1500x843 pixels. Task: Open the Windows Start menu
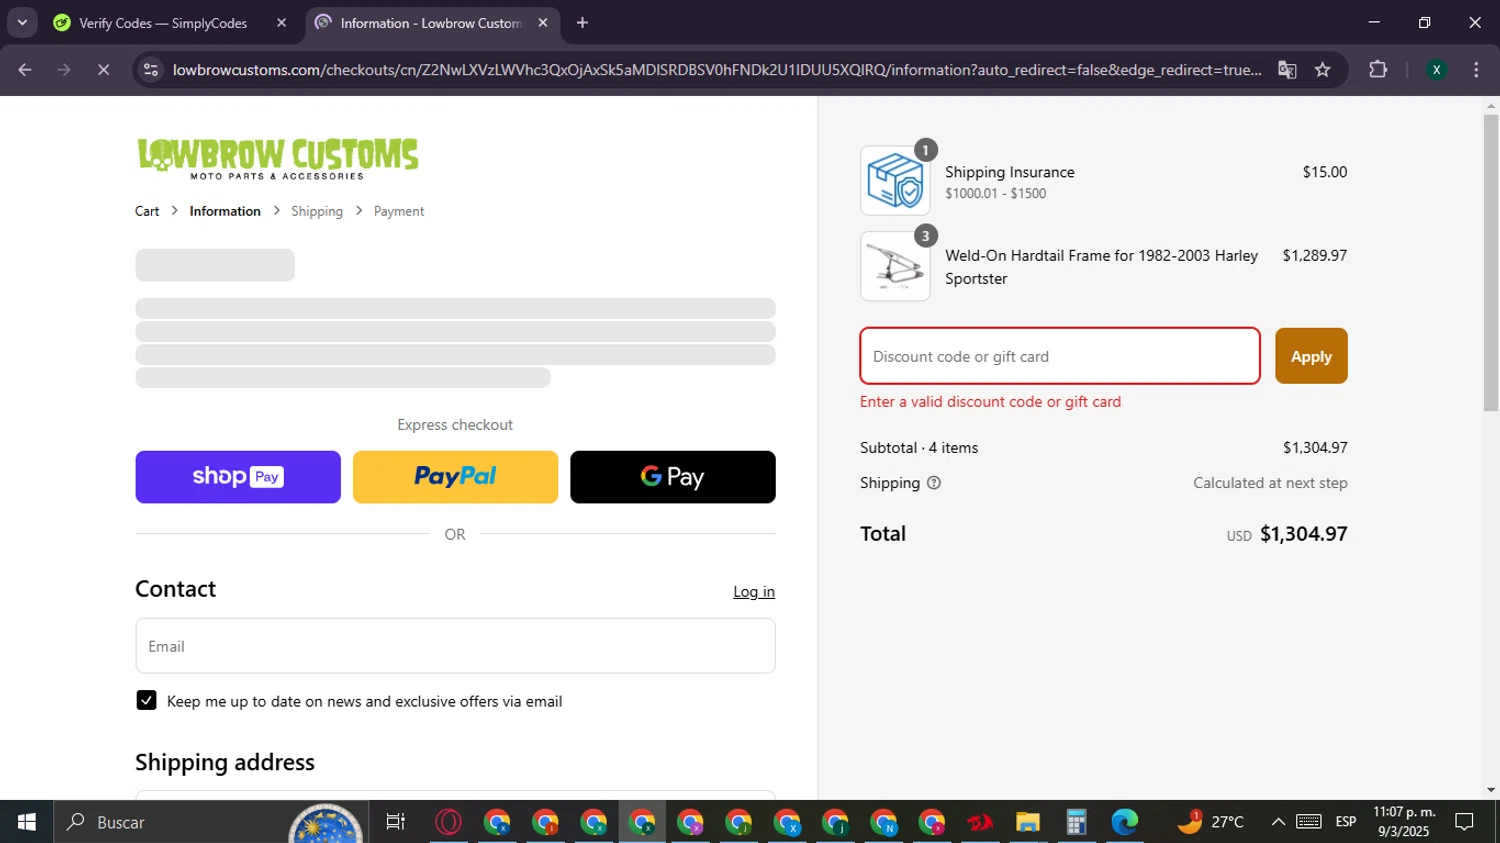pyautogui.click(x=26, y=822)
